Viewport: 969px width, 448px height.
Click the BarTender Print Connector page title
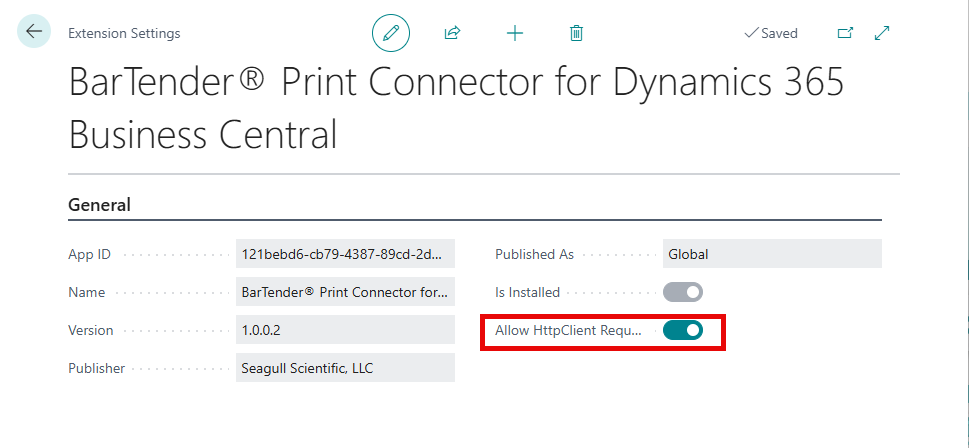(456, 108)
